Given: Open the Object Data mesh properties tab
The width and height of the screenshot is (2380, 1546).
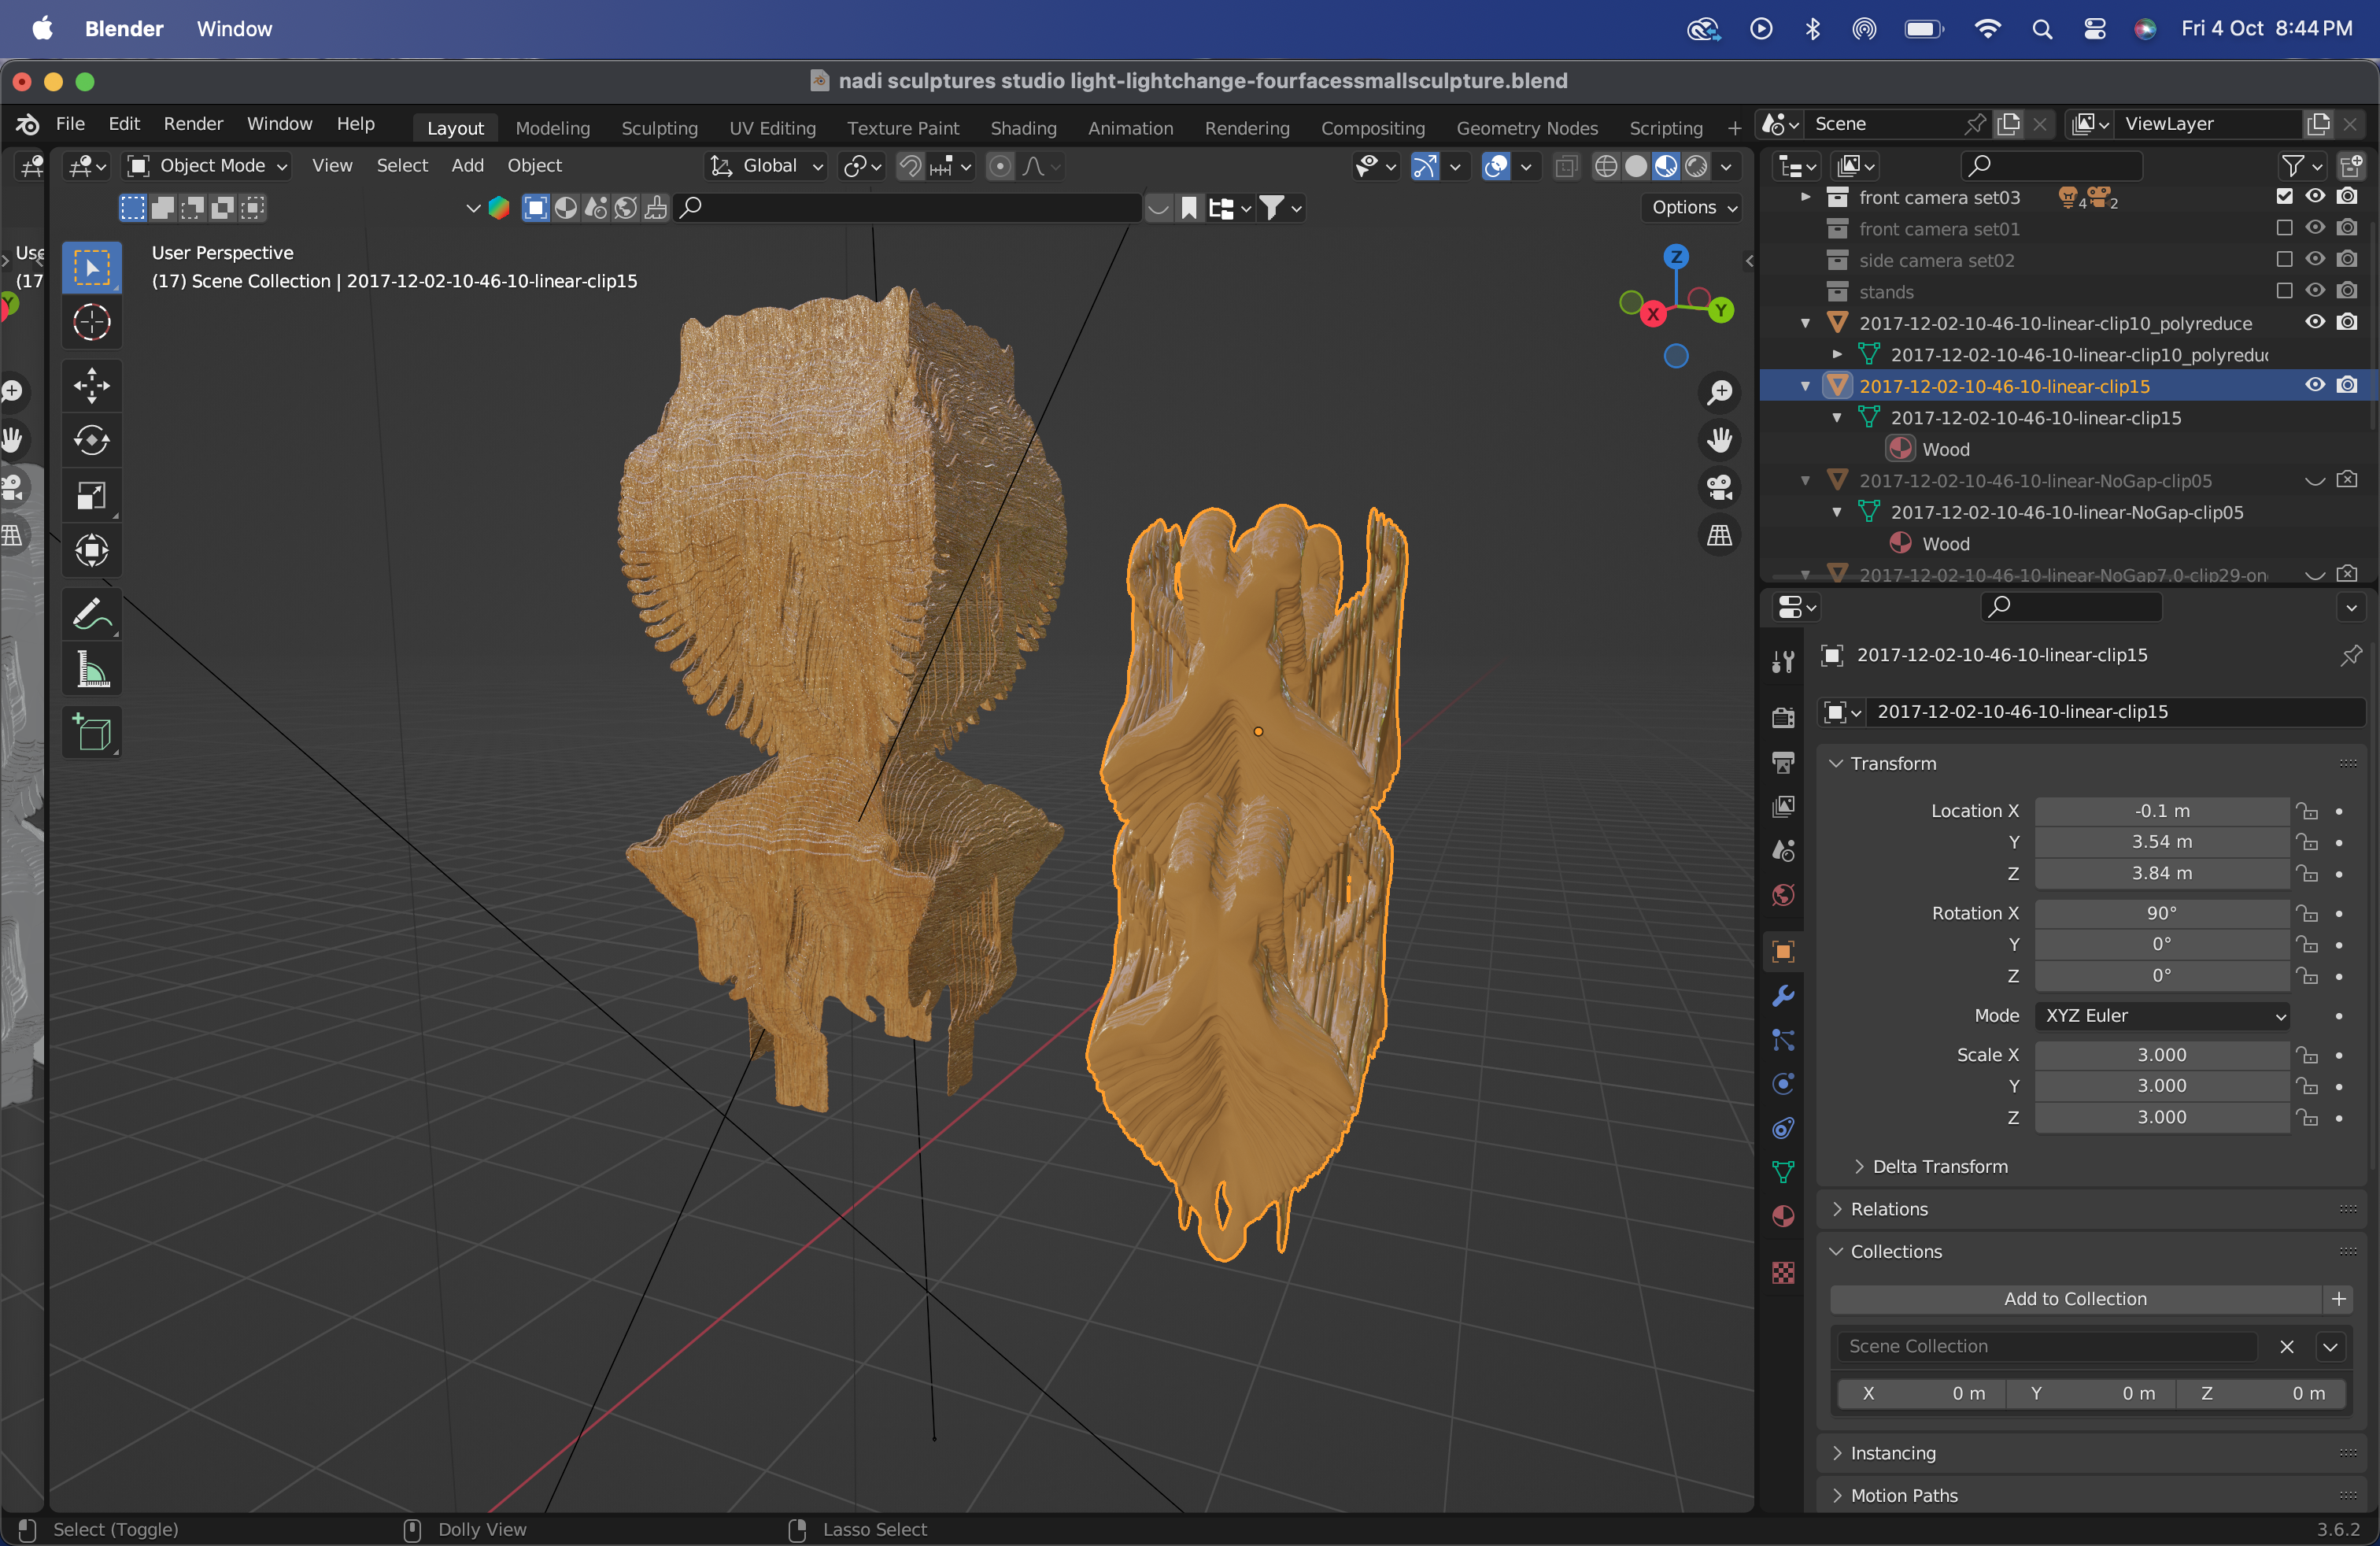Looking at the screenshot, I should pyautogui.click(x=1783, y=1172).
